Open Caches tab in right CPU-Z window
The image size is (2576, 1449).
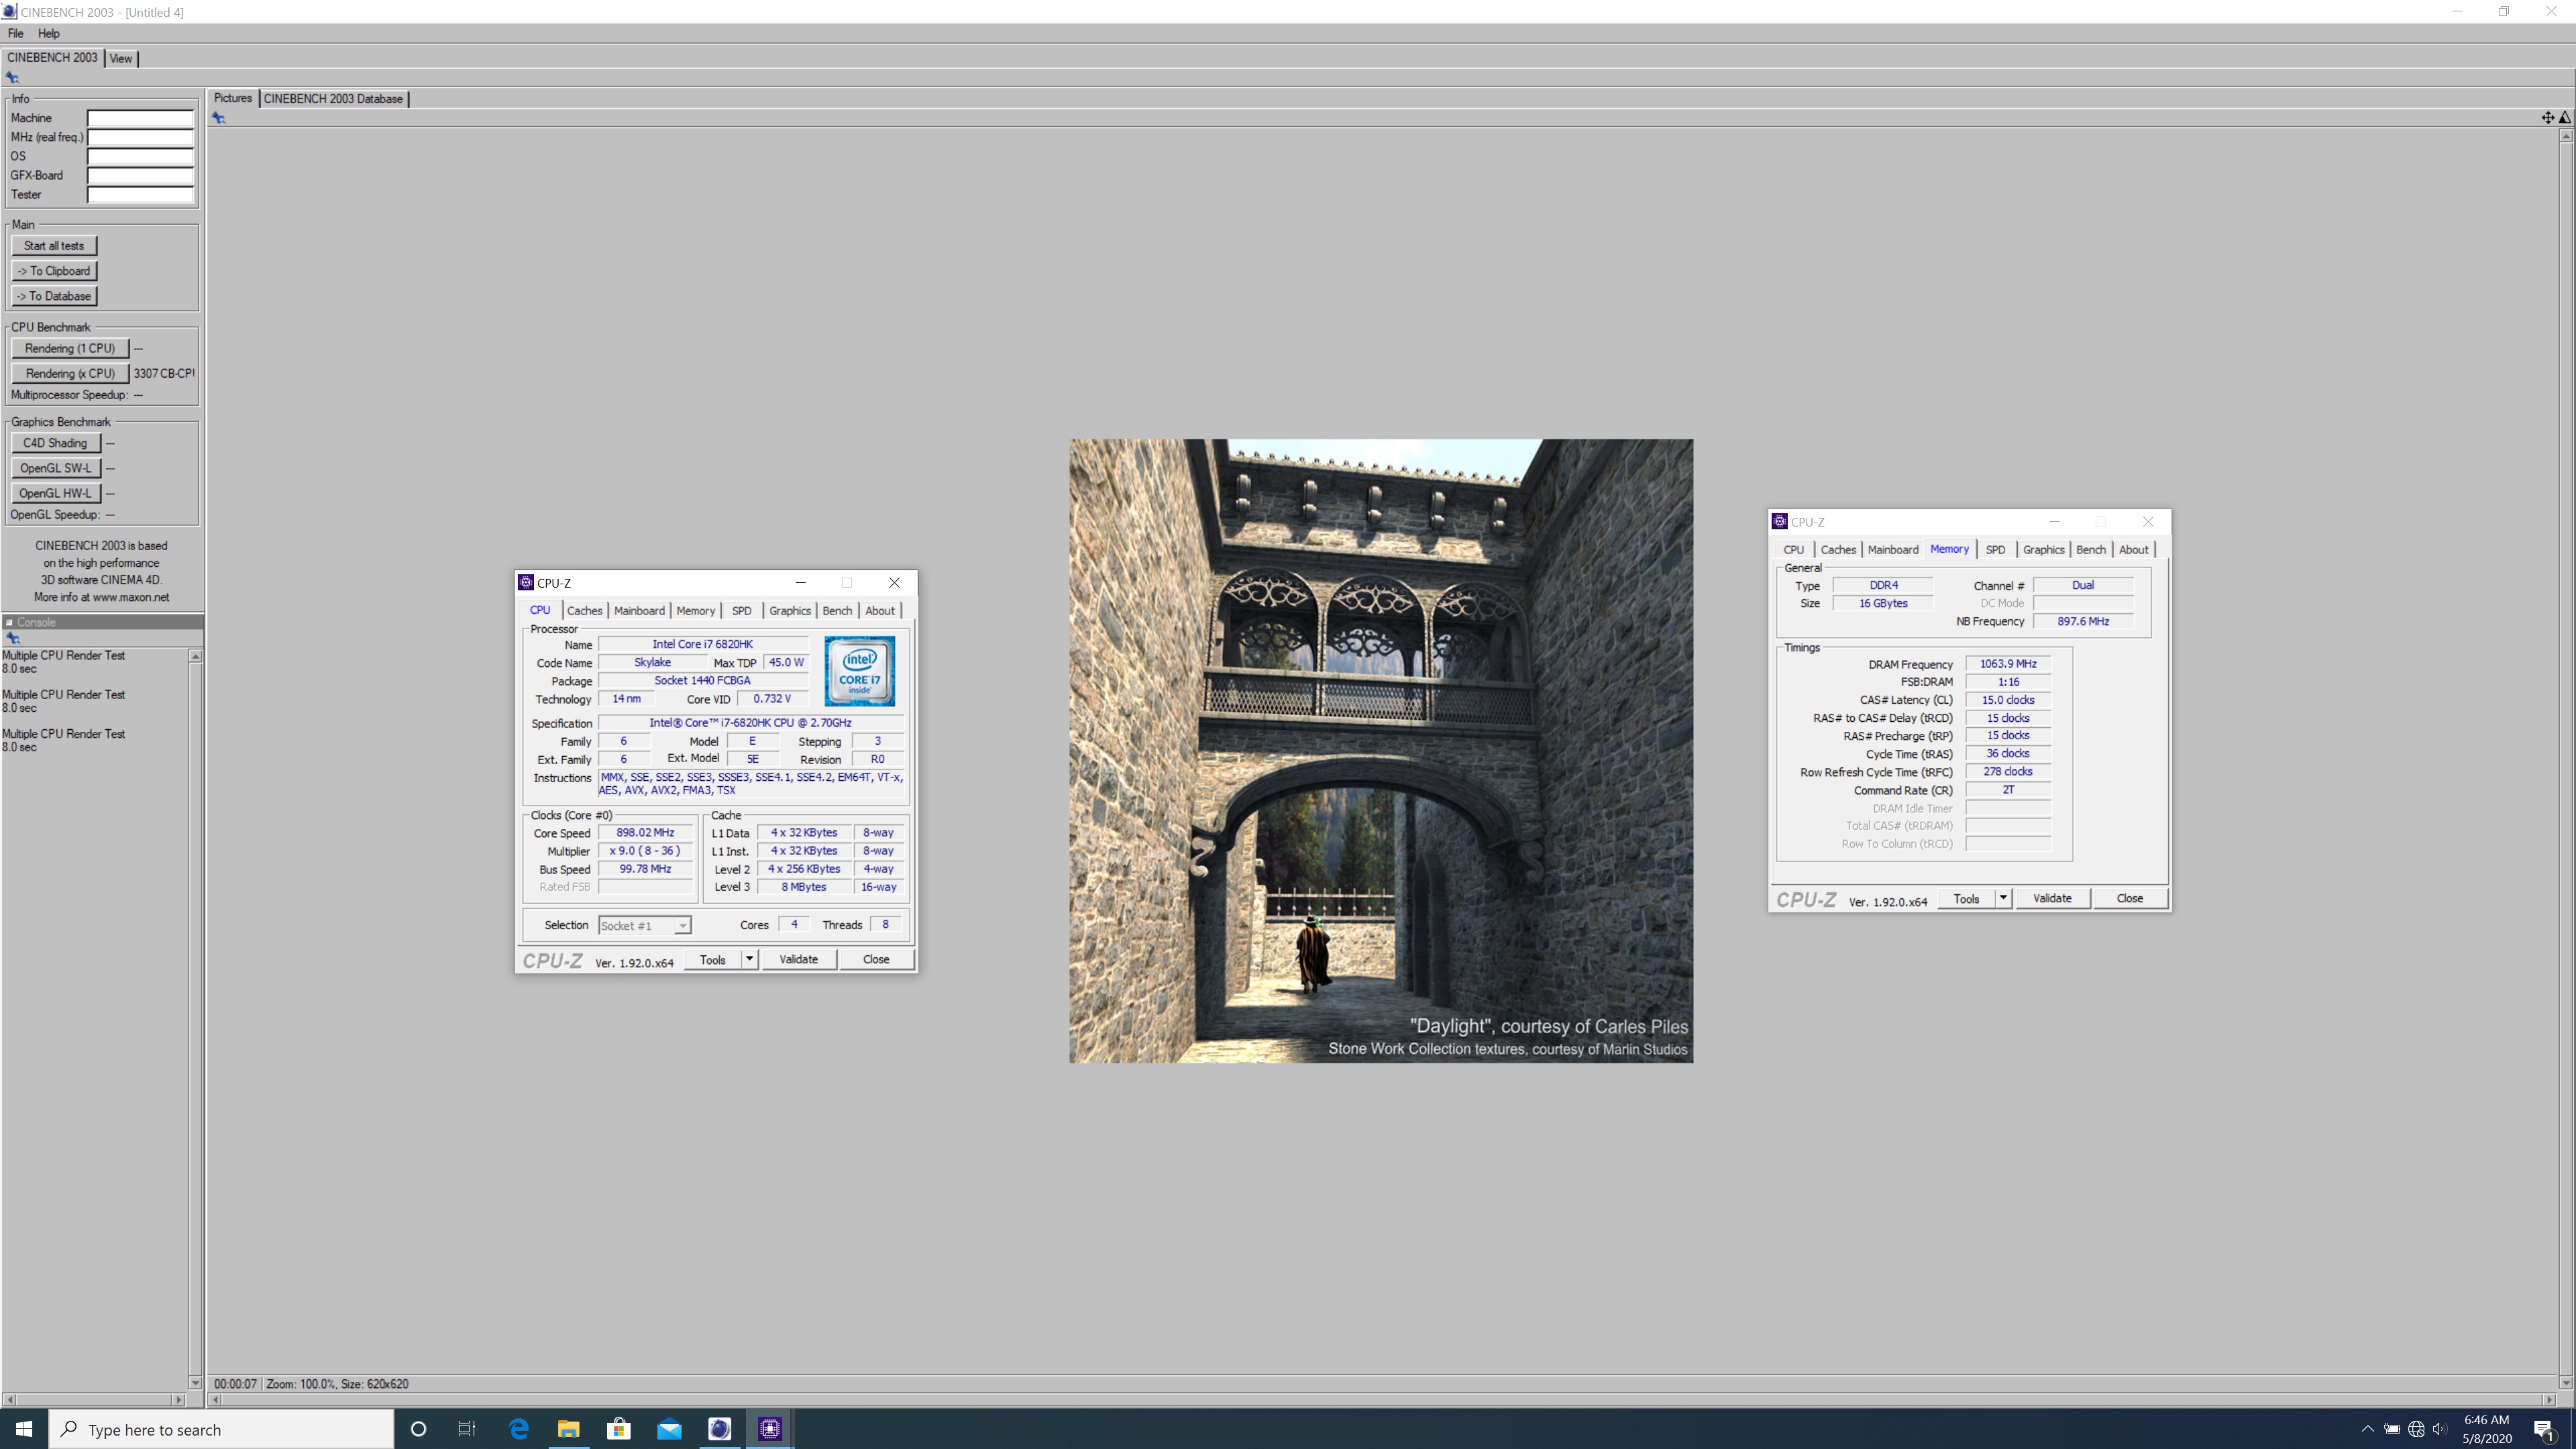point(1838,550)
